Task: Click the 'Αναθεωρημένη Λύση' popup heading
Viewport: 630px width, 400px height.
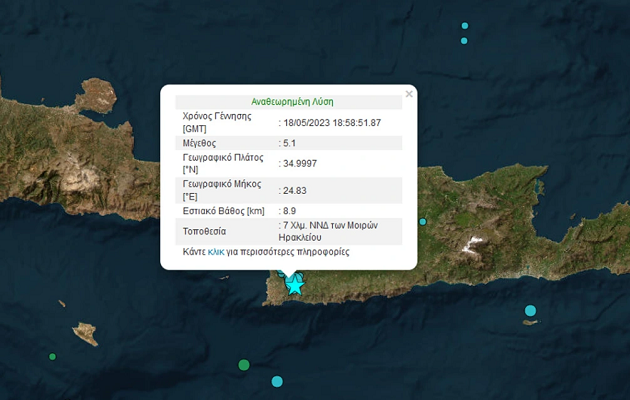Action: click(x=289, y=102)
